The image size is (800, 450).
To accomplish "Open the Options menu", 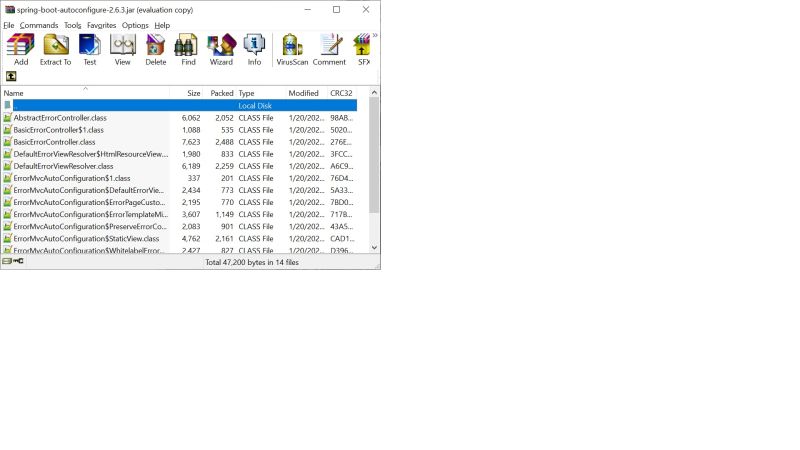I will pyautogui.click(x=135, y=25).
